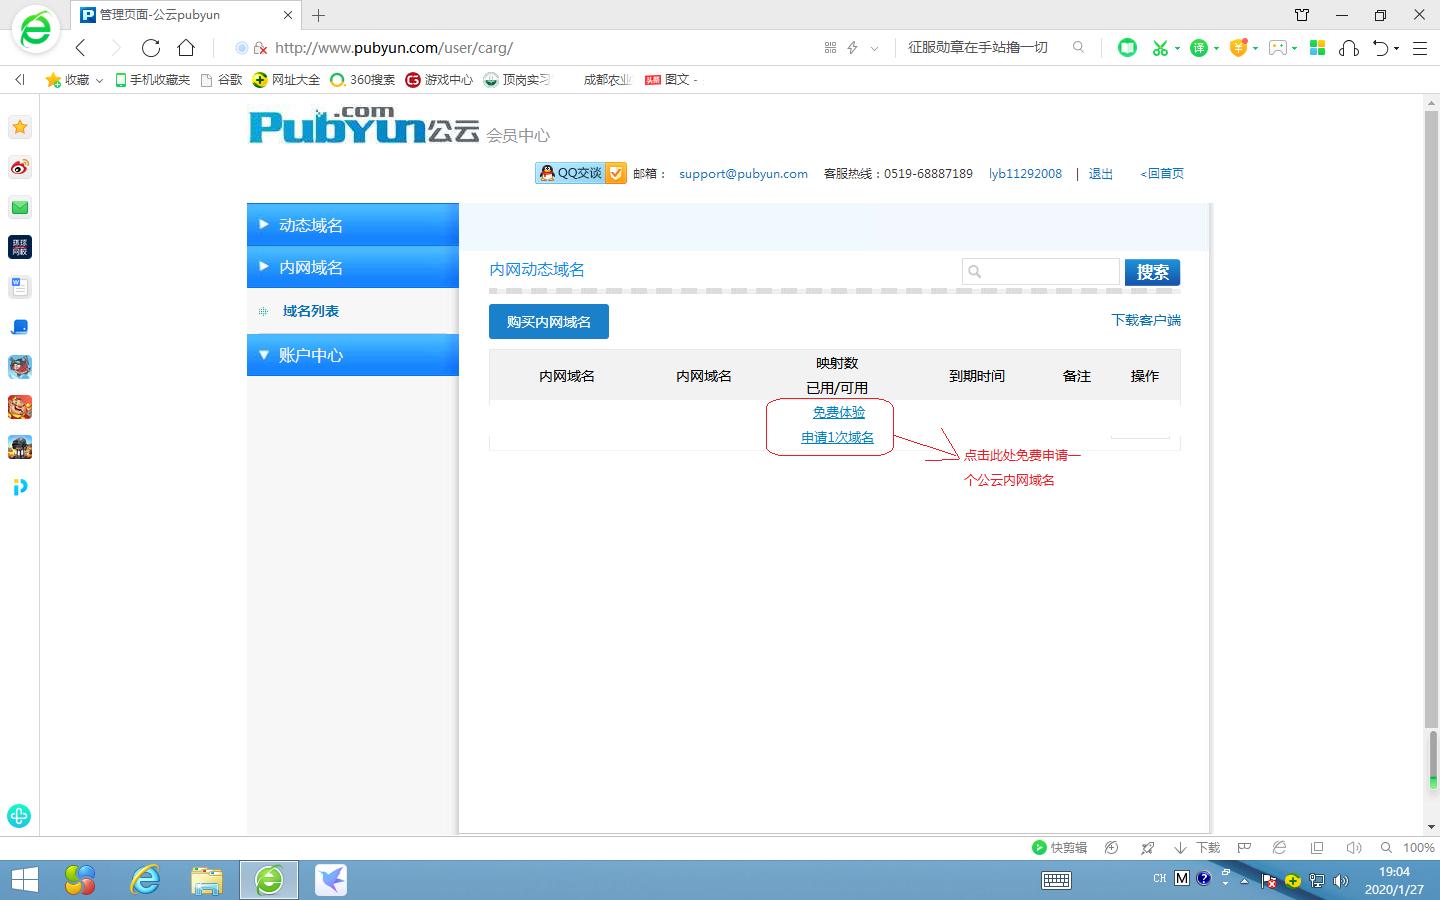Screen dimensions: 1440x900
Task: Open the browser hamburger menu
Action: pos(1420,47)
